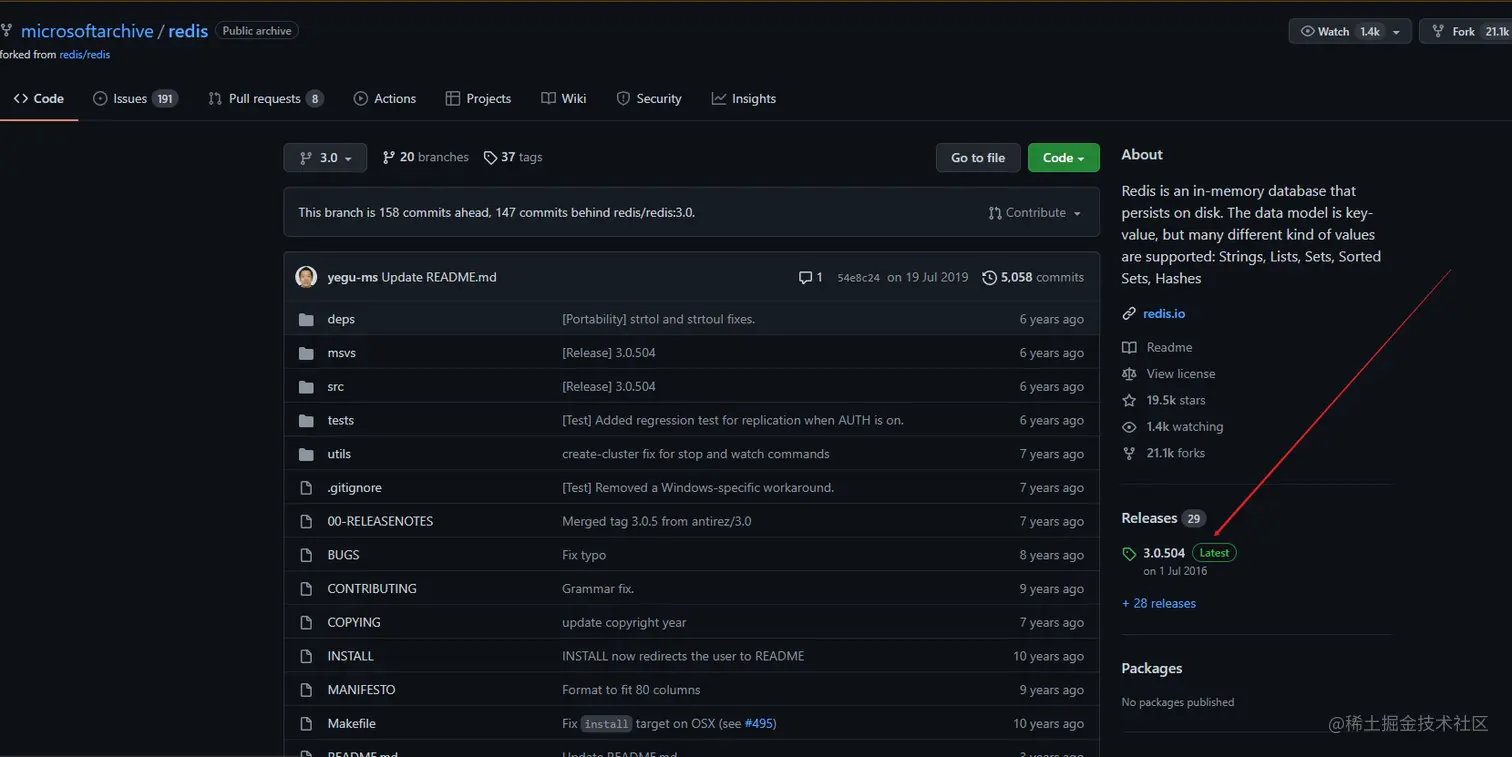The image size is (1512, 757).
Task: Open the Issues tab
Action: [135, 99]
